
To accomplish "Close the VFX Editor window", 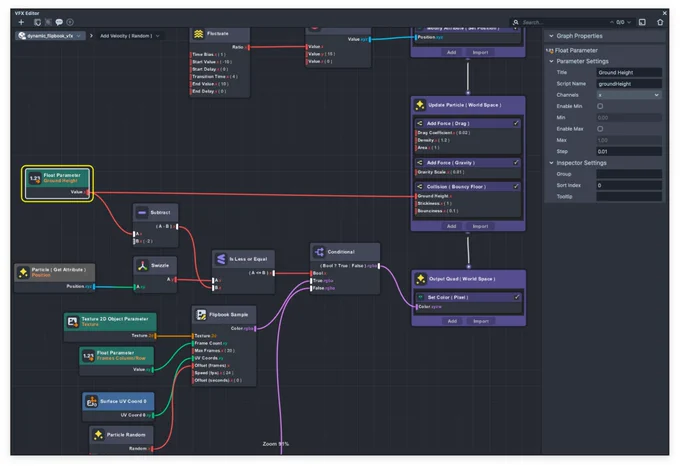I will (664, 13).
